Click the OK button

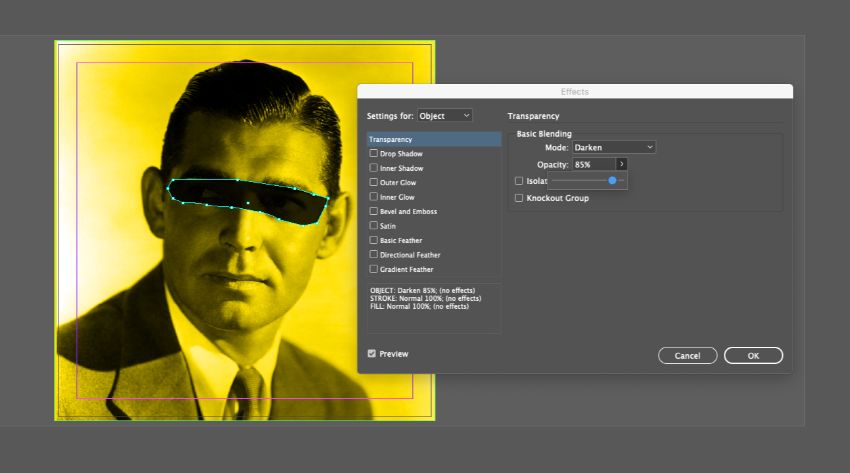(754, 355)
